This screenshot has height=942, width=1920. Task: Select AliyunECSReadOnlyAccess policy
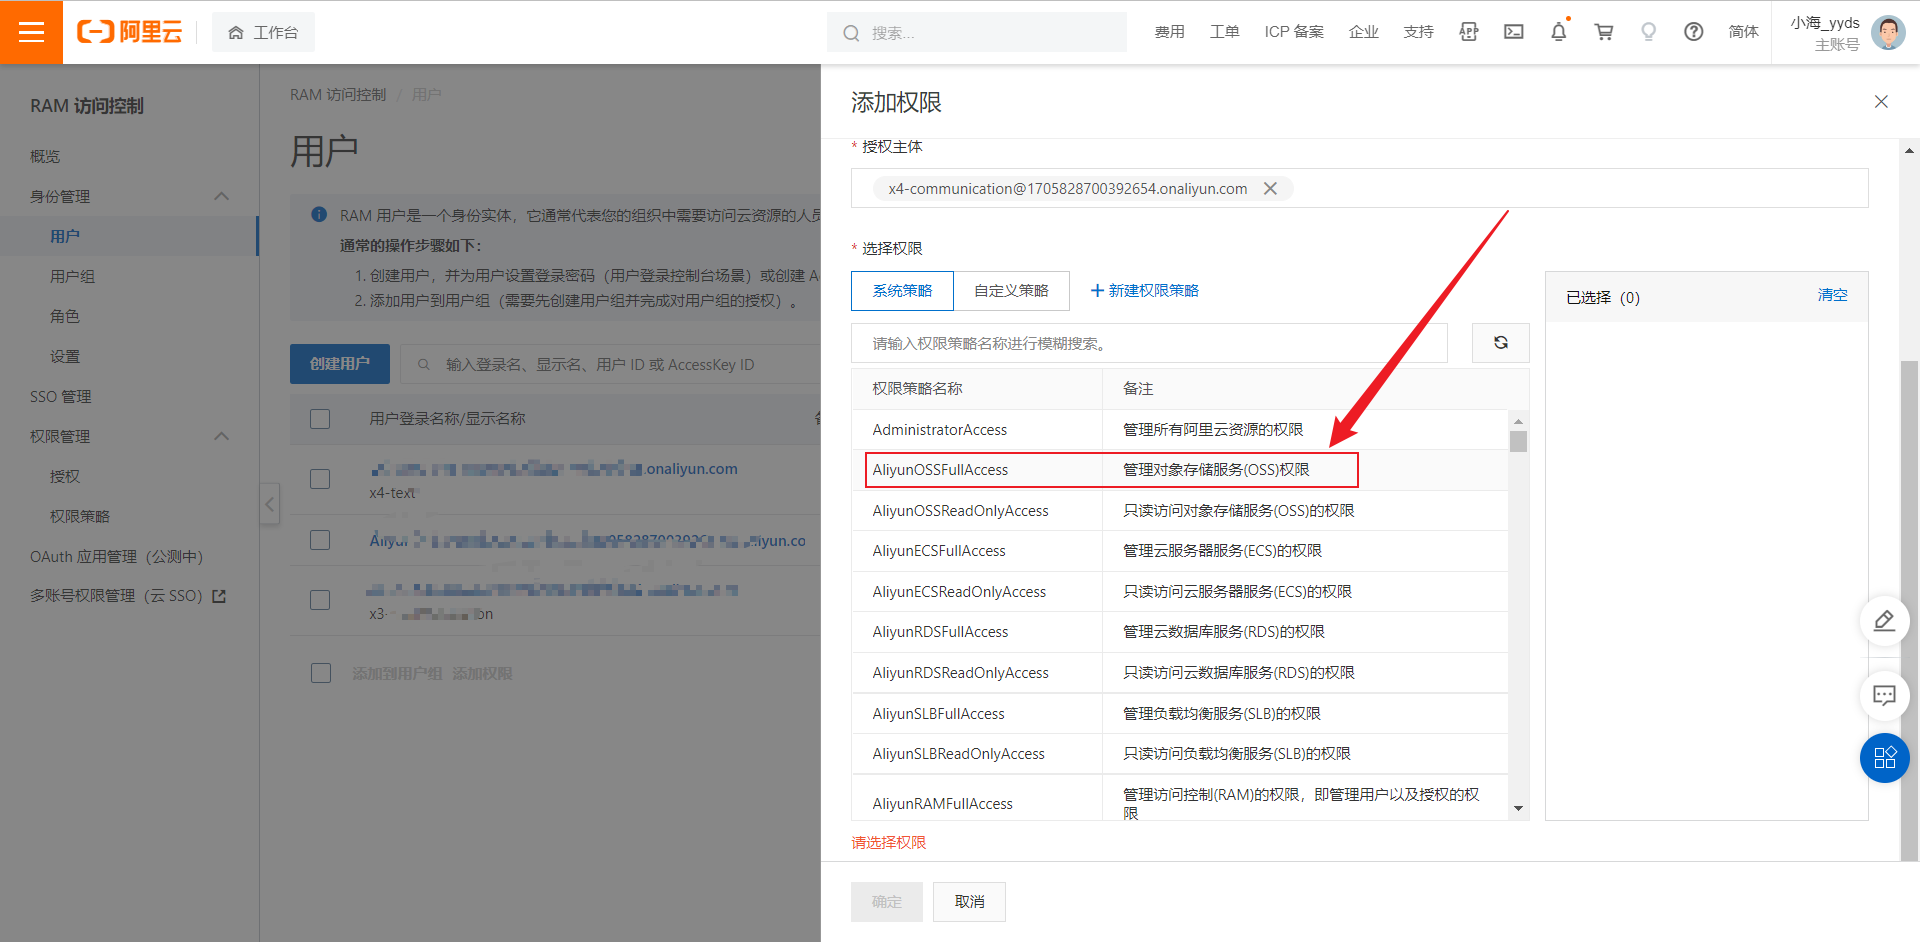click(1180, 592)
